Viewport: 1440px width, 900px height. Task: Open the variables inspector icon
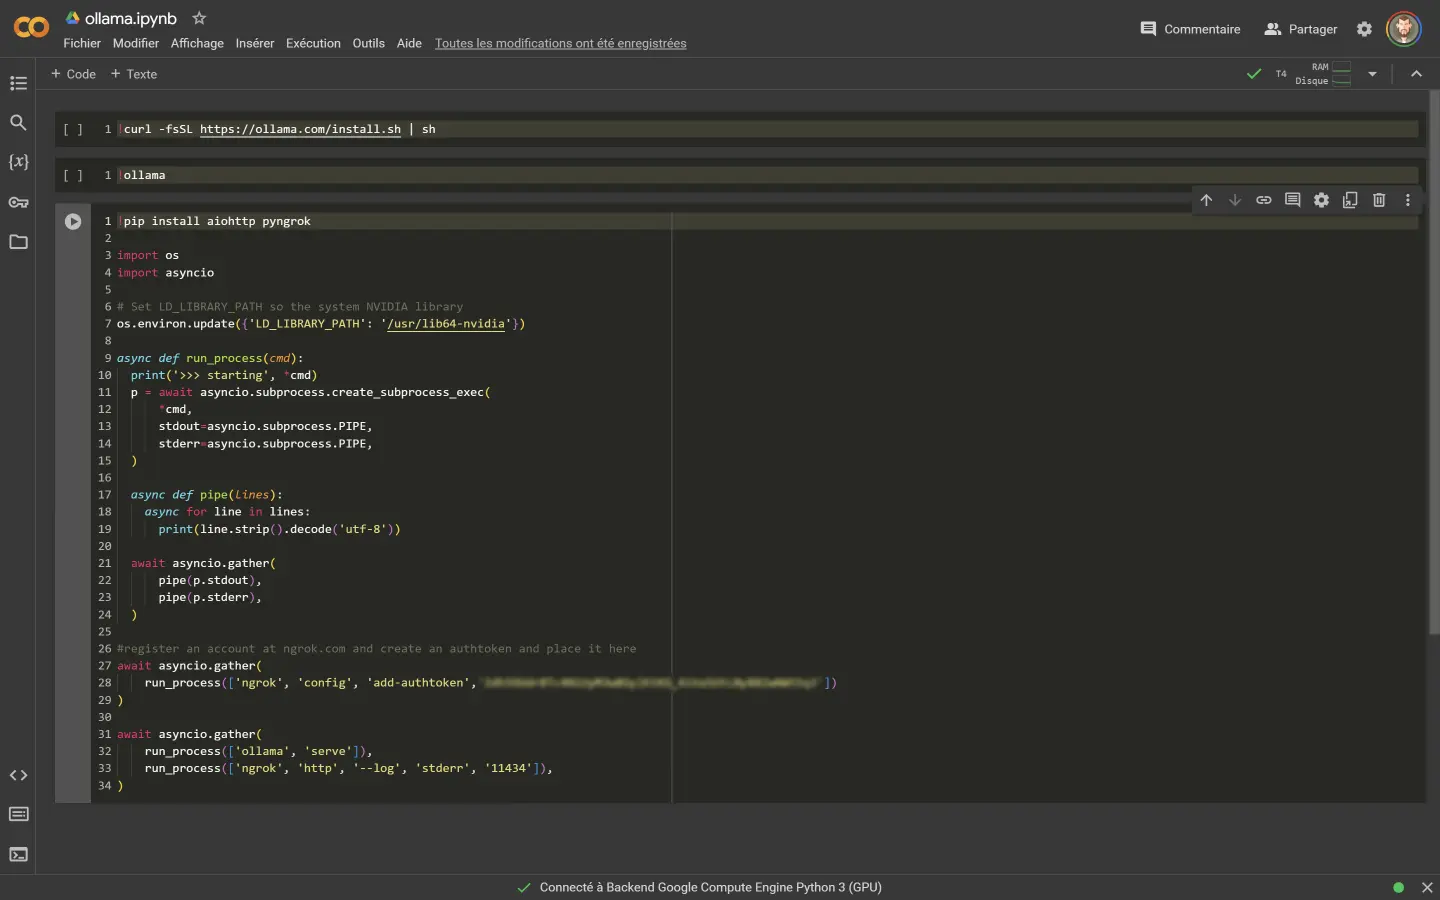coord(18,162)
